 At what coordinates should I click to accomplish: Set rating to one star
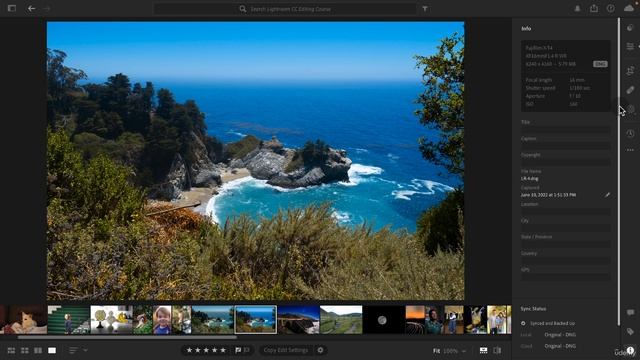[x=189, y=350]
